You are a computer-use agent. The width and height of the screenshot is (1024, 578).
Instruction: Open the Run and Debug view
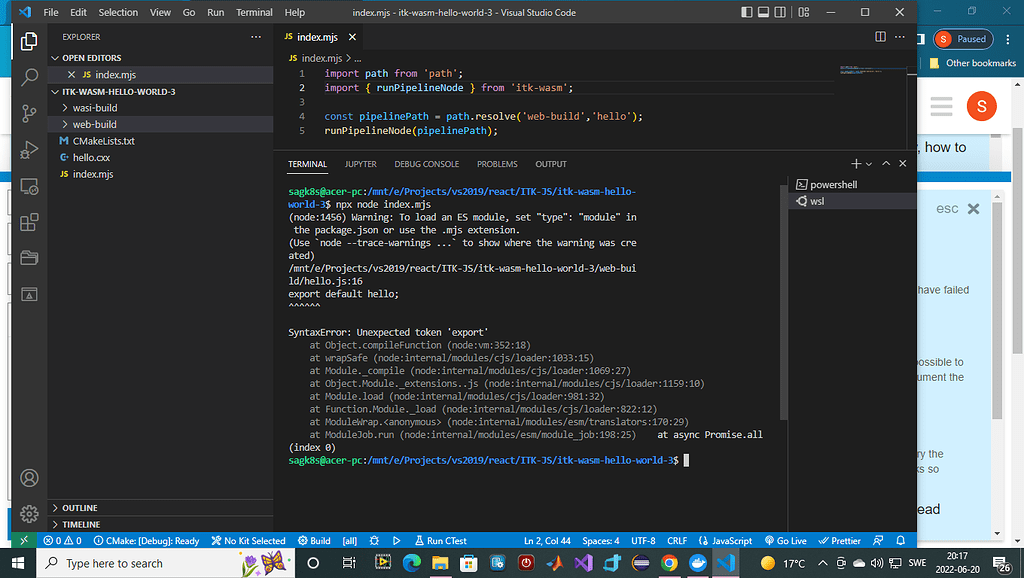pyautogui.click(x=29, y=150)
